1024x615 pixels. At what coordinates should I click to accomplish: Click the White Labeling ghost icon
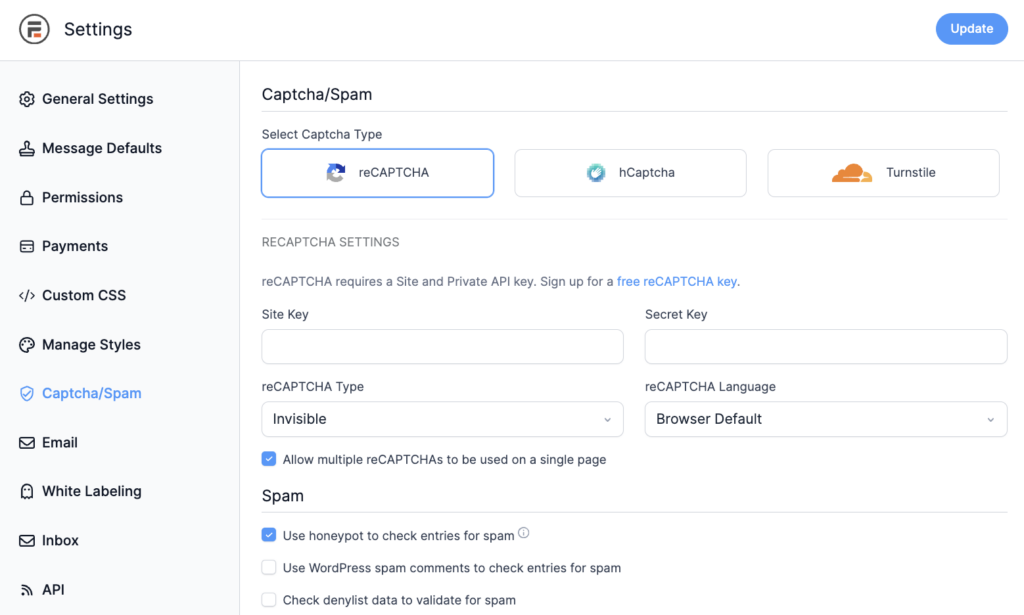[x=27, y=492]
